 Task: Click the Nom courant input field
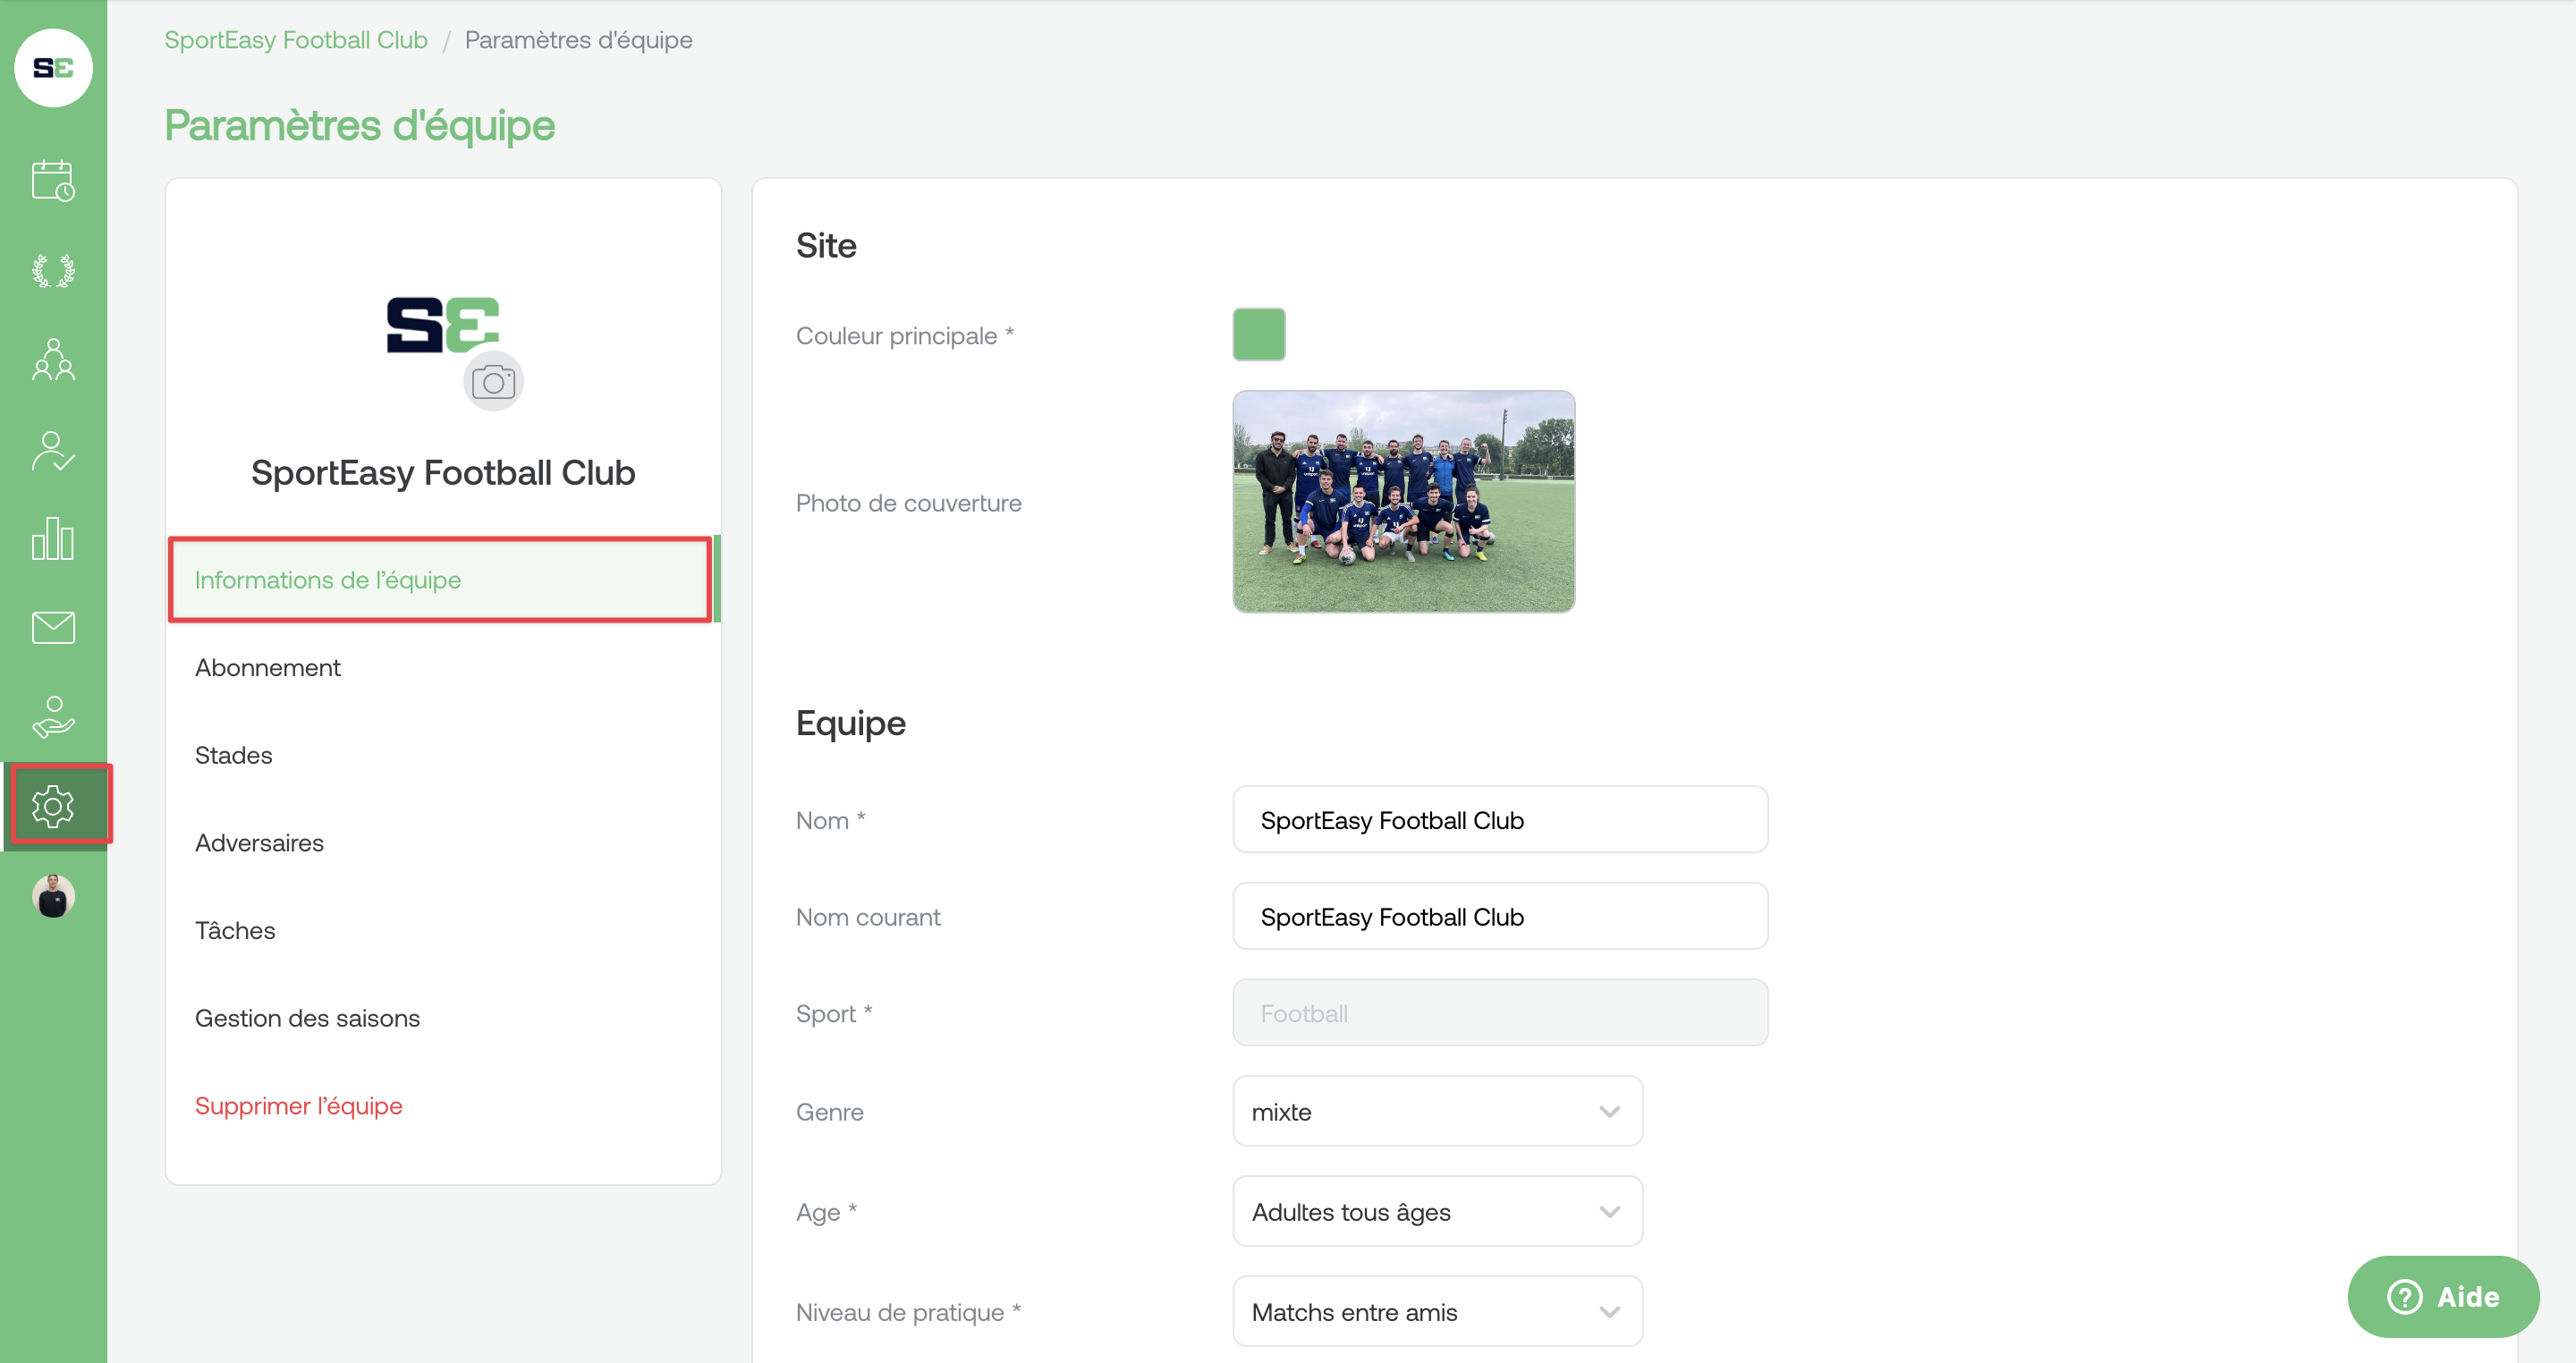[x=1500, y=916]
